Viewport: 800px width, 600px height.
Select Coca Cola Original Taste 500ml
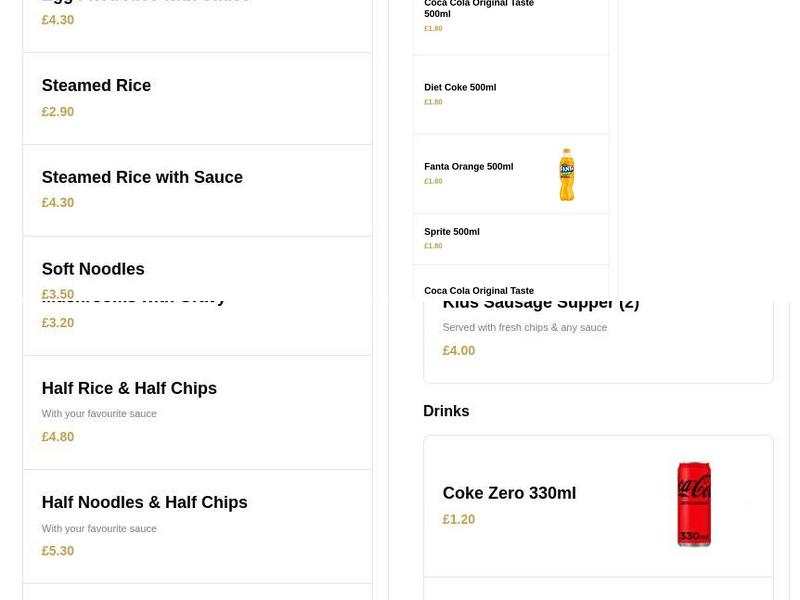479,10
